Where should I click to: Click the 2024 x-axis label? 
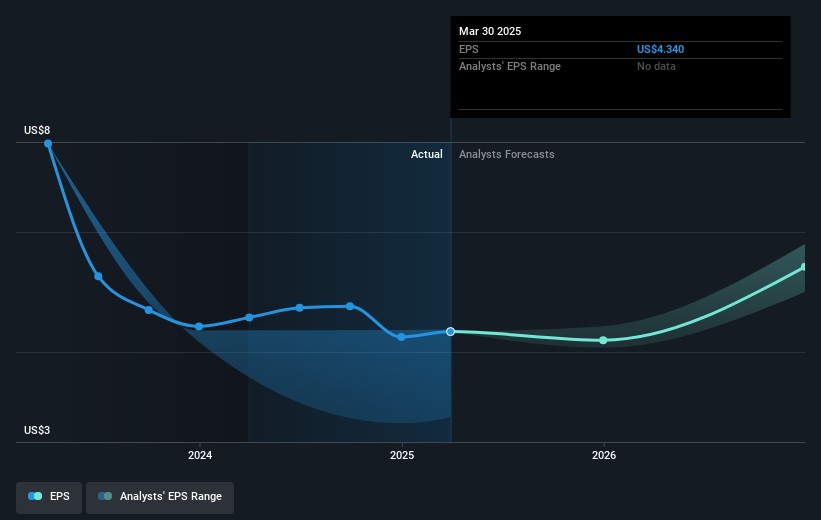coord(199,455)
